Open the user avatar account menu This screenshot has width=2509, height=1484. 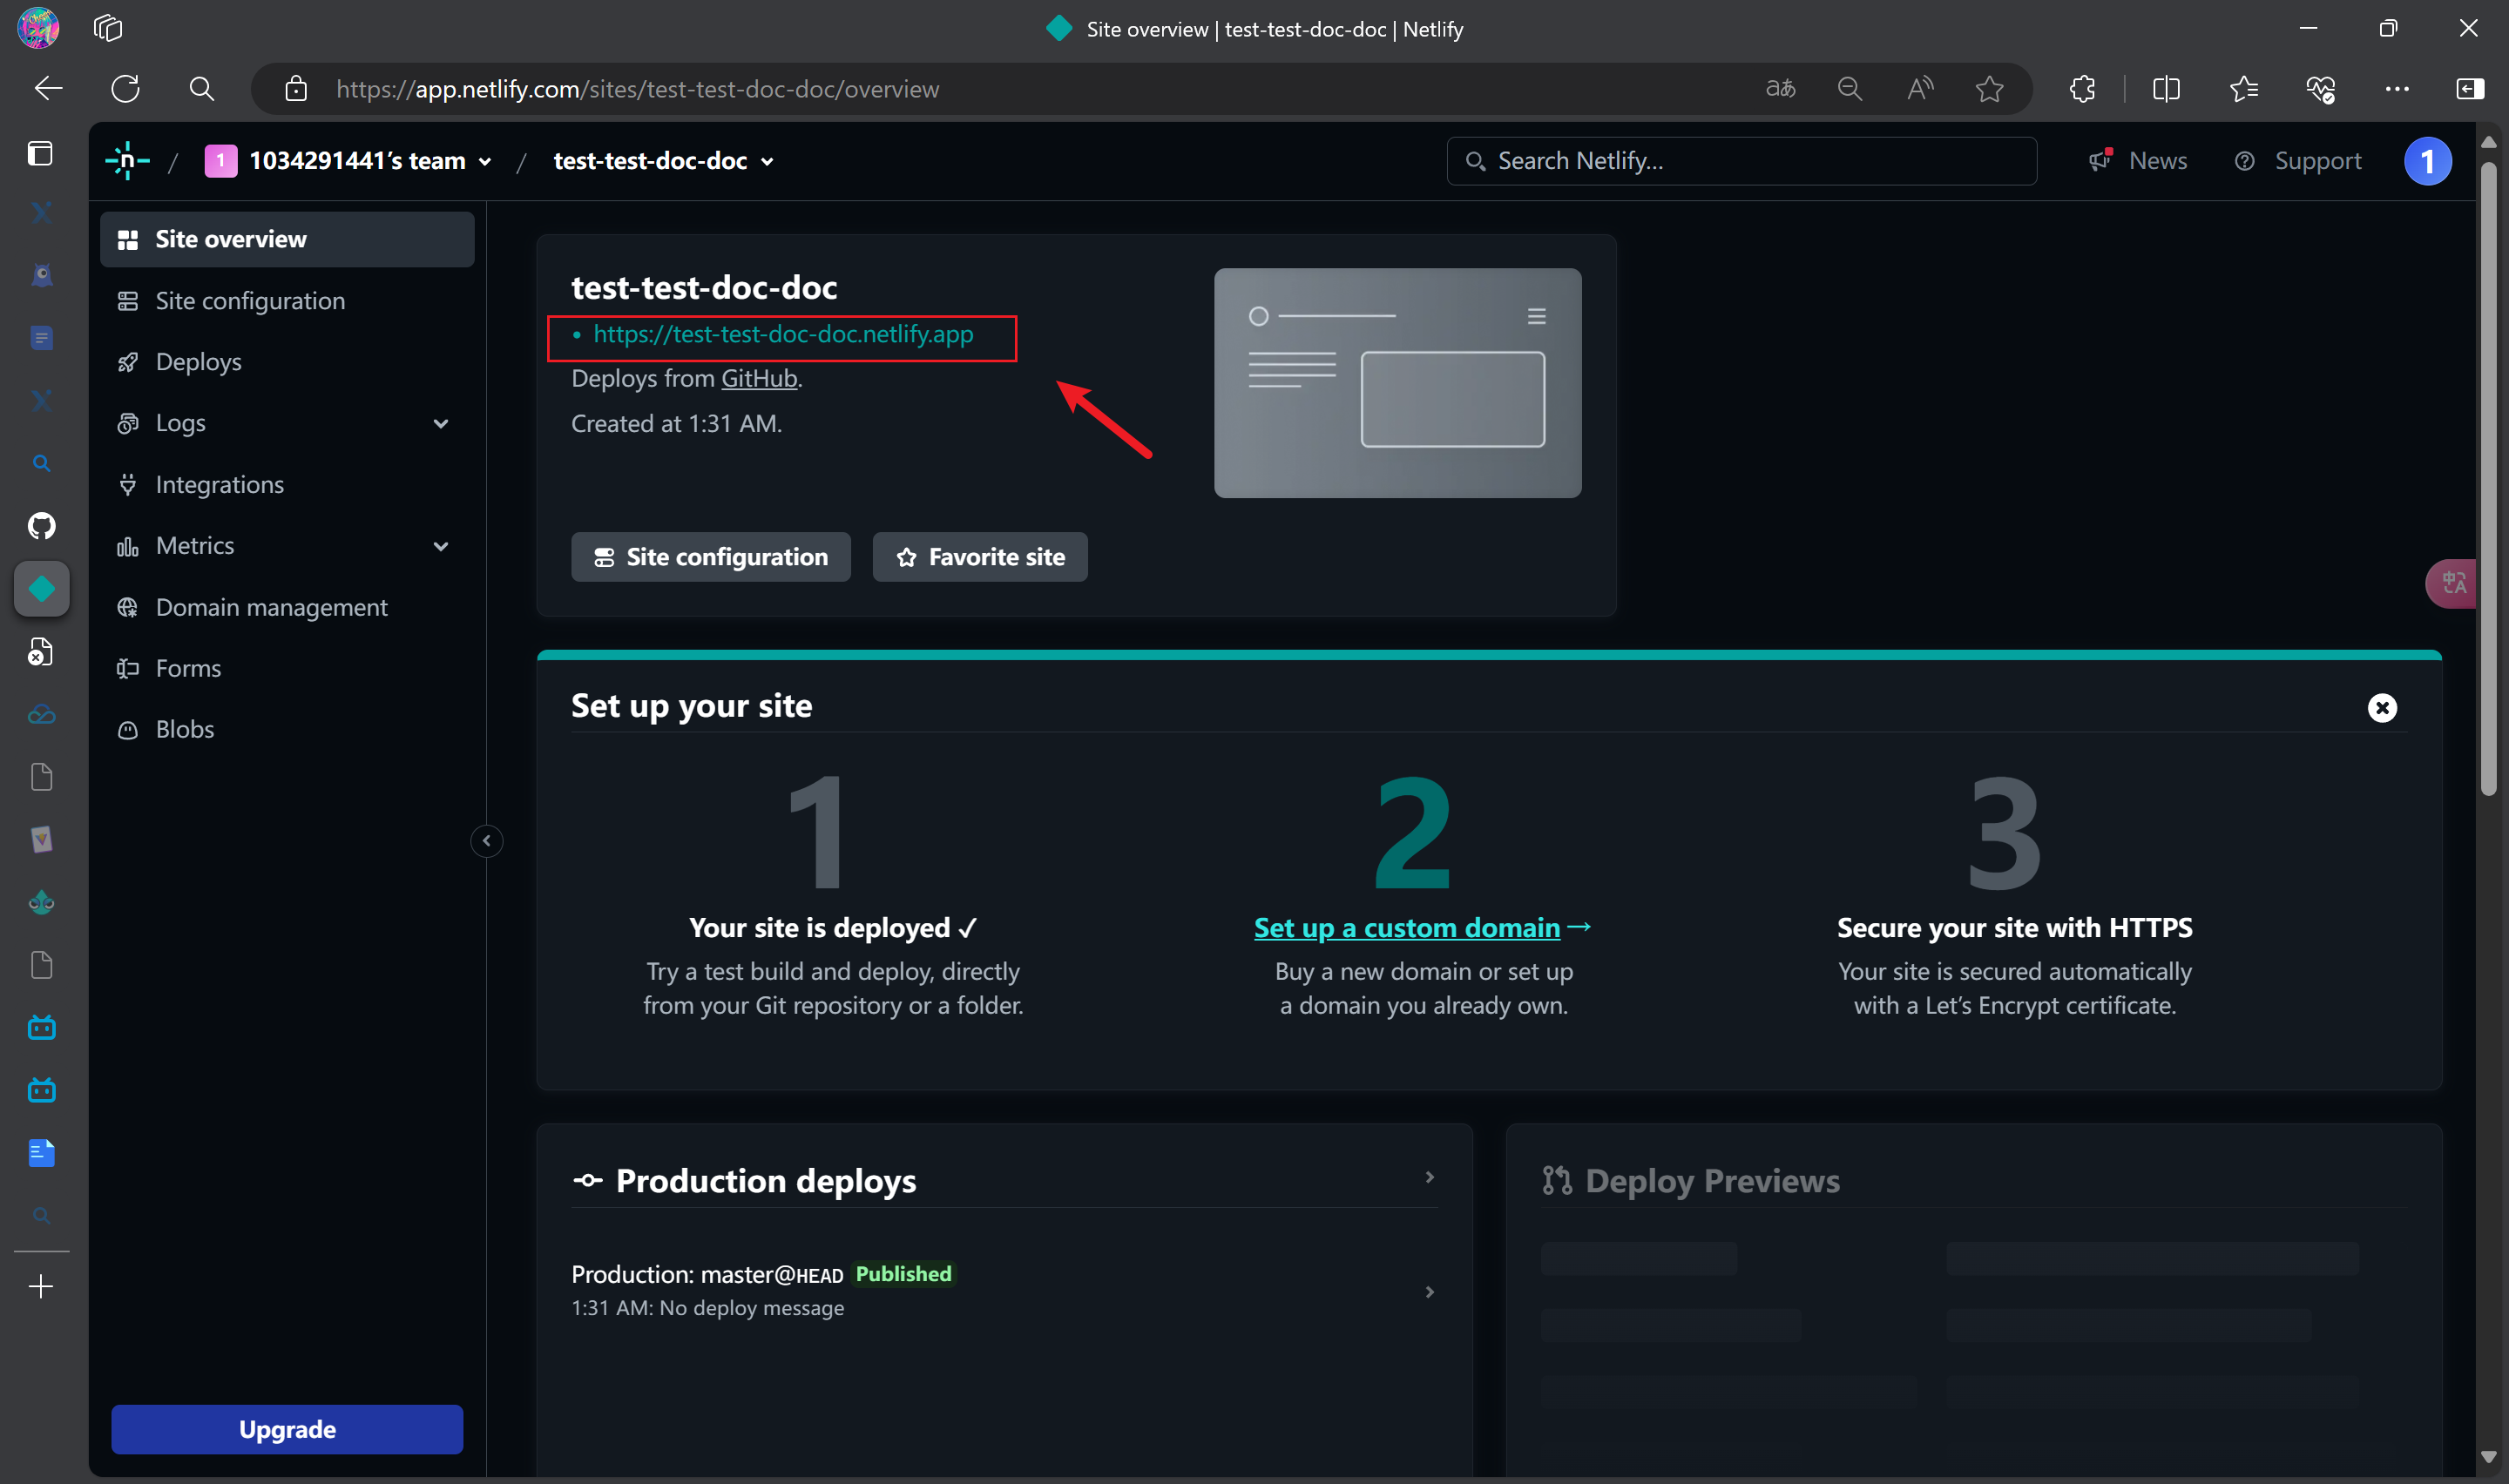(2426, 161)
